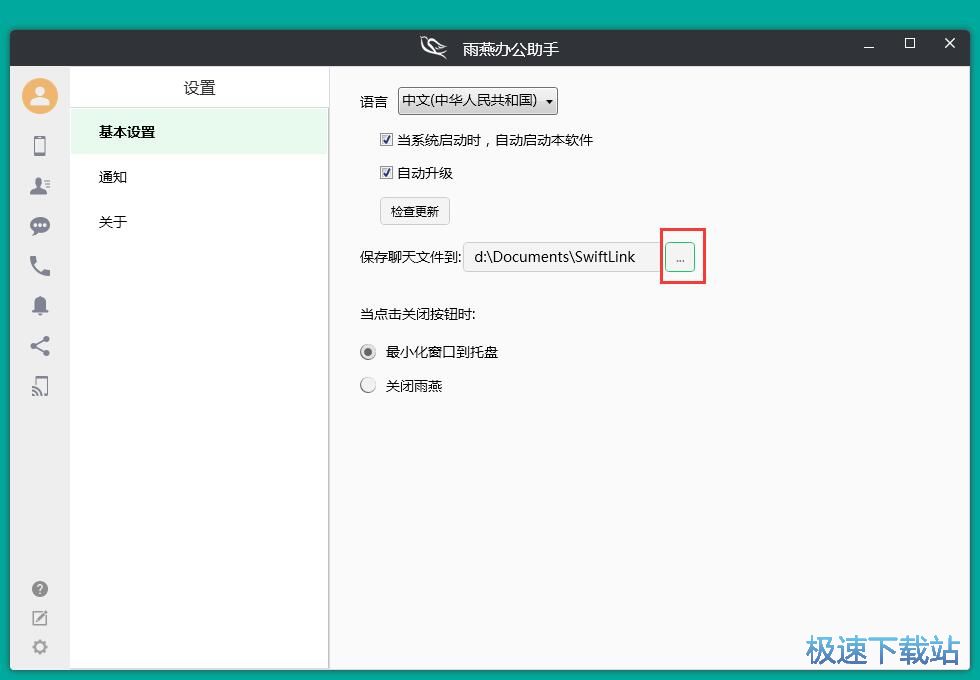
Task: Click the browse folder '...' button
Action: tap(680, 257)
